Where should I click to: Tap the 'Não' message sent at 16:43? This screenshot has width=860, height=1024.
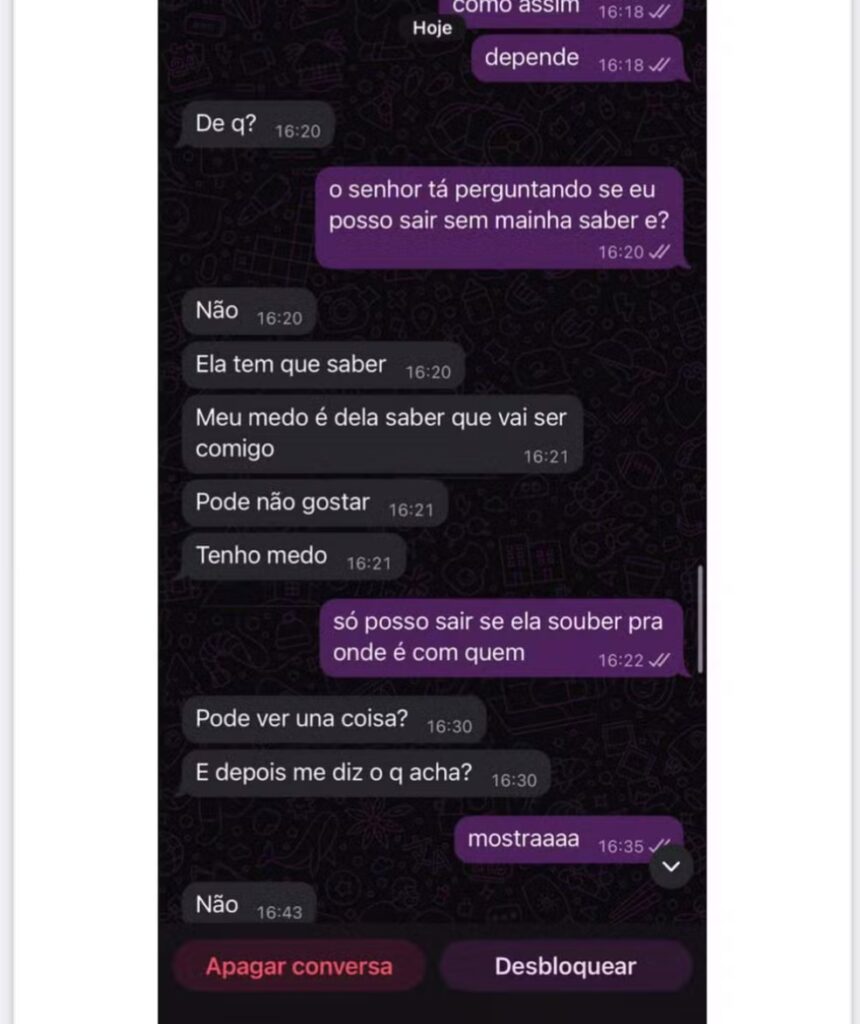pyautogui.click(x=249, y=904)
